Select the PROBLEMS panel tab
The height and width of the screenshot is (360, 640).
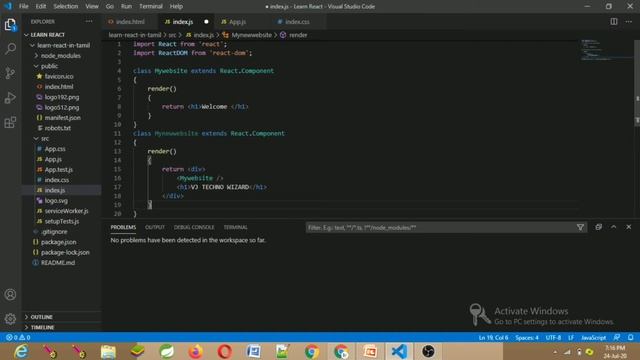123,227
